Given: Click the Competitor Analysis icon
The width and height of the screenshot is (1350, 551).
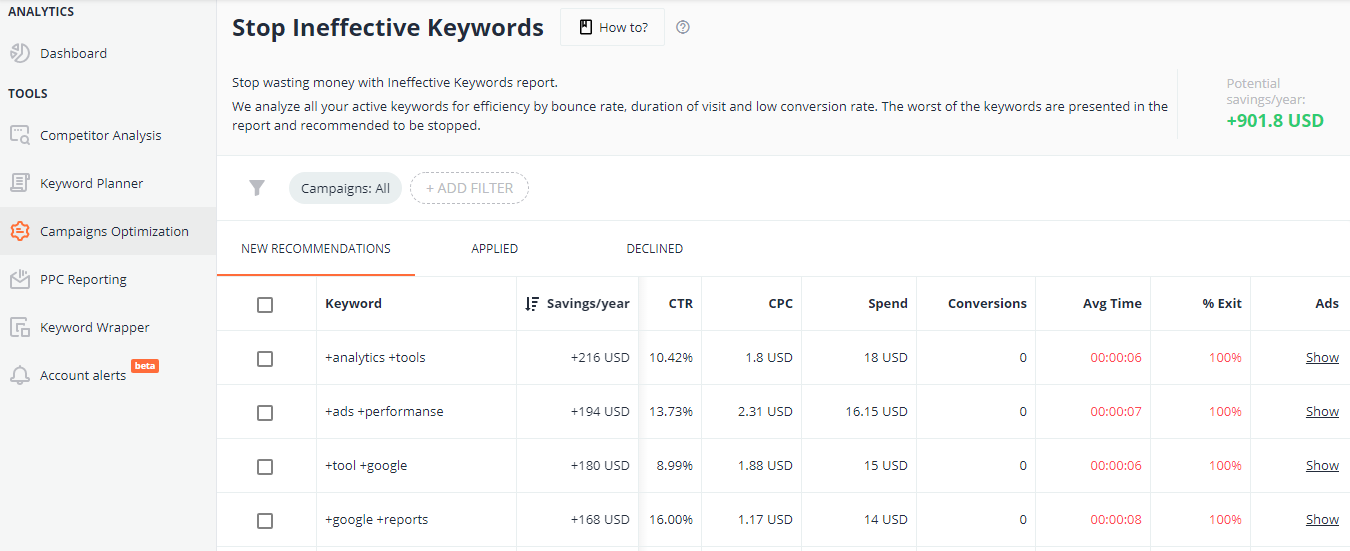Looking at the screenshot, I should 20,135.
